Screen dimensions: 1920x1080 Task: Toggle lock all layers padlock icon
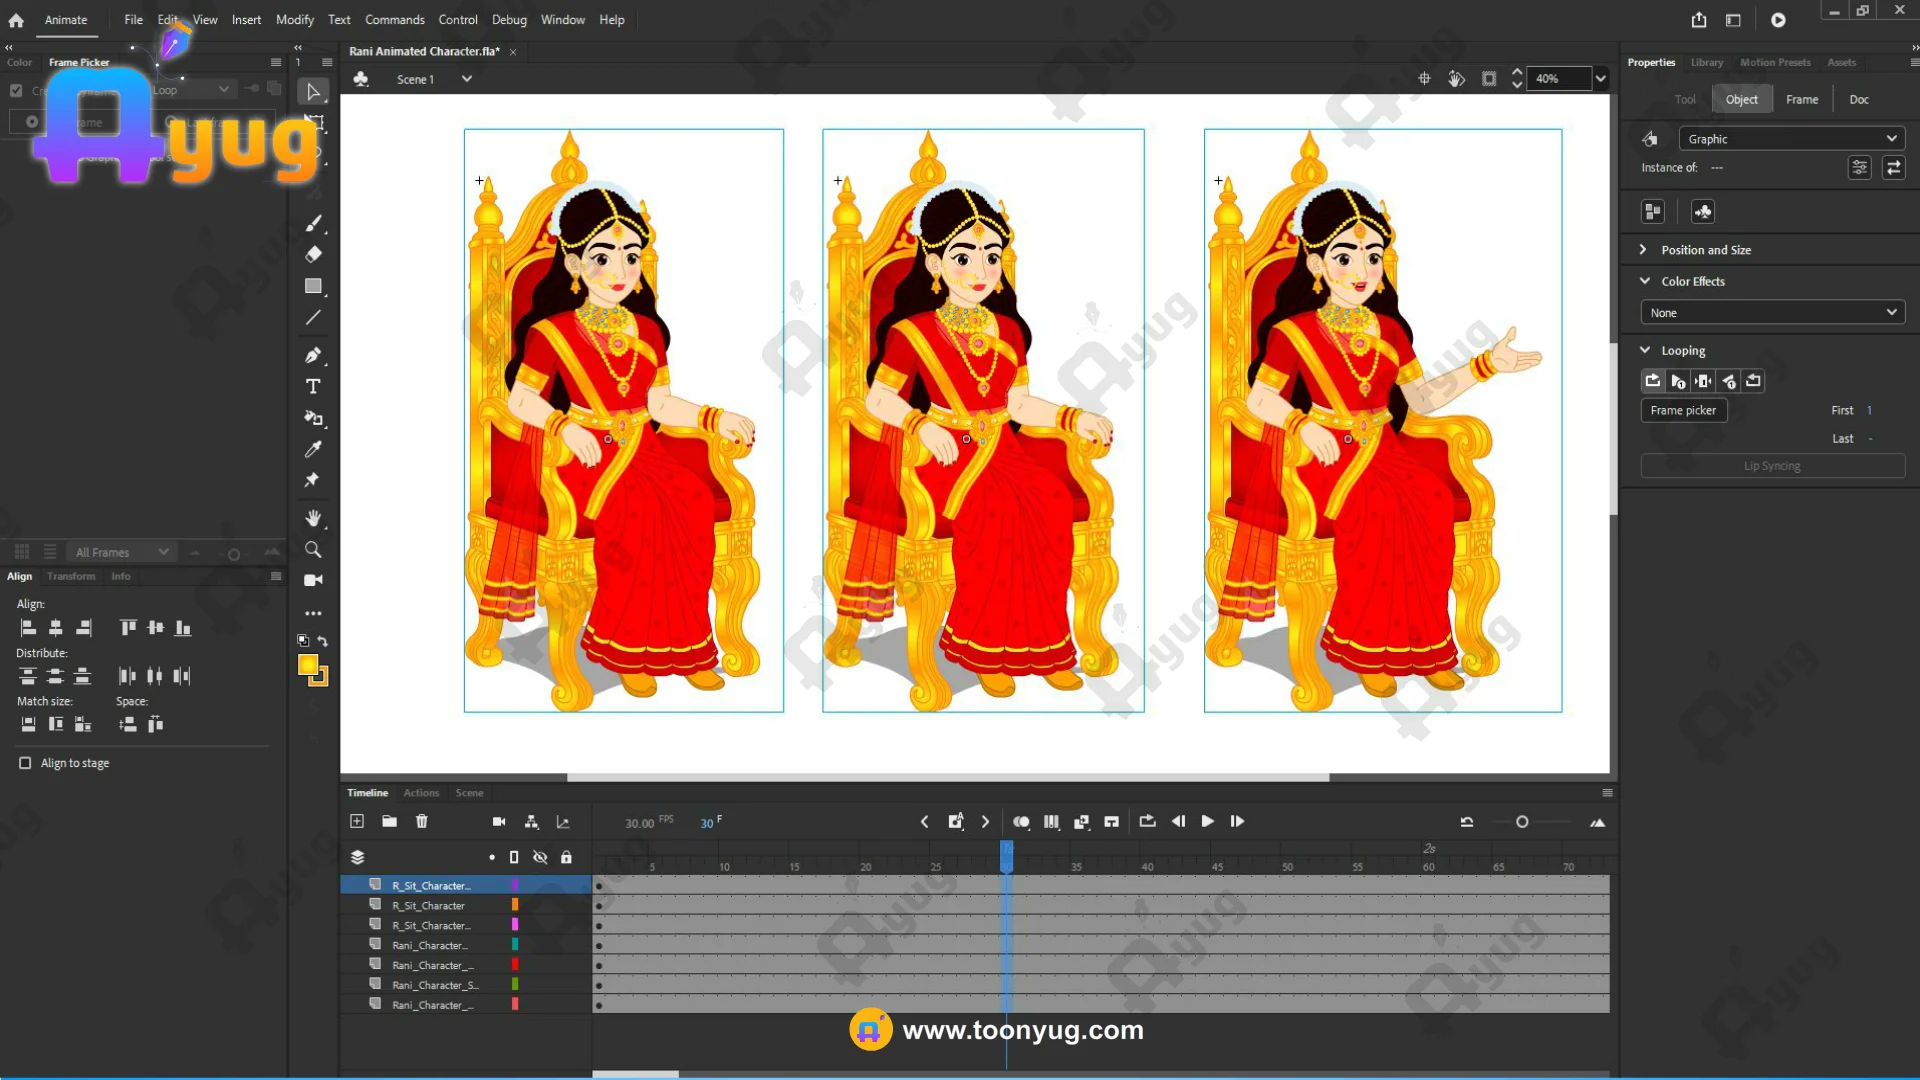tap(566, 857)
